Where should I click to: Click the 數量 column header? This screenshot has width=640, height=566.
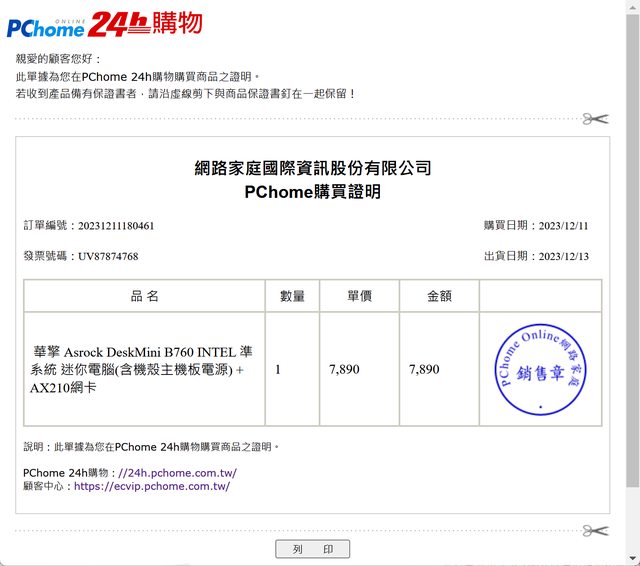point(292,296)
